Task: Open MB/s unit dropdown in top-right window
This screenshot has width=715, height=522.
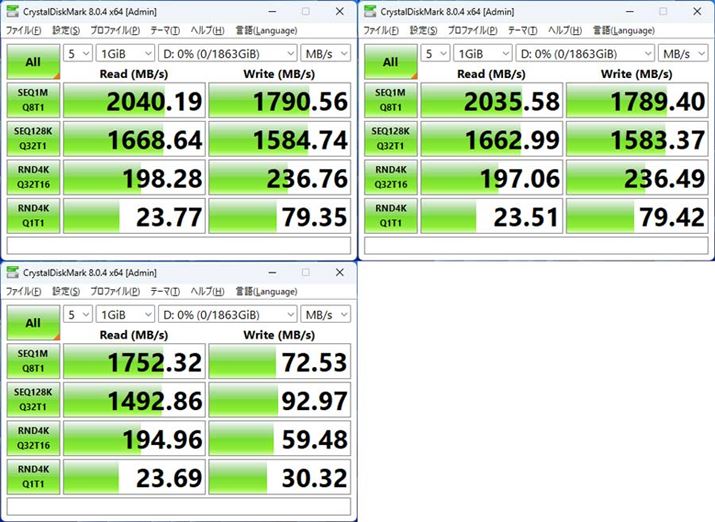Action: click(683, 54)
